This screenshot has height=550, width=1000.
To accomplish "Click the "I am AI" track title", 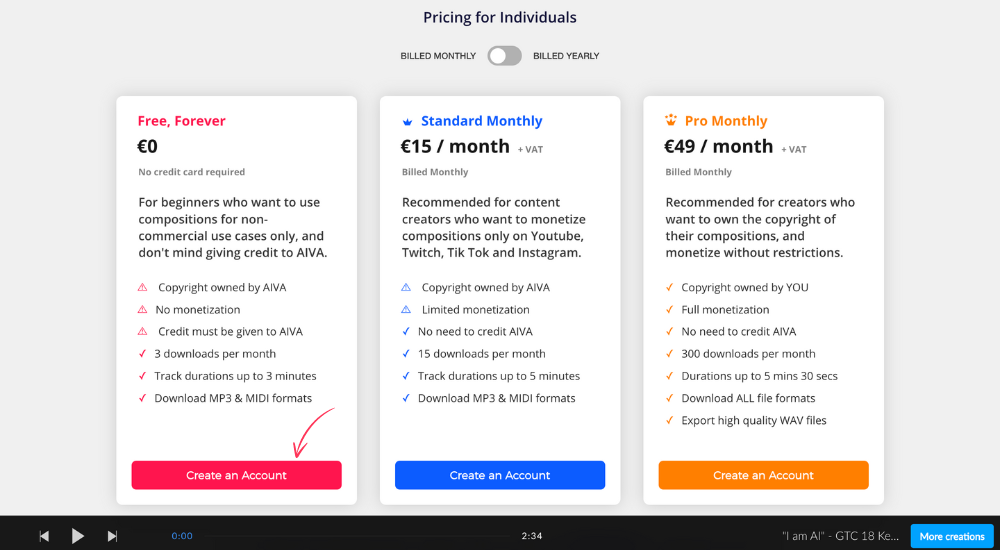I will coord(841,536).
